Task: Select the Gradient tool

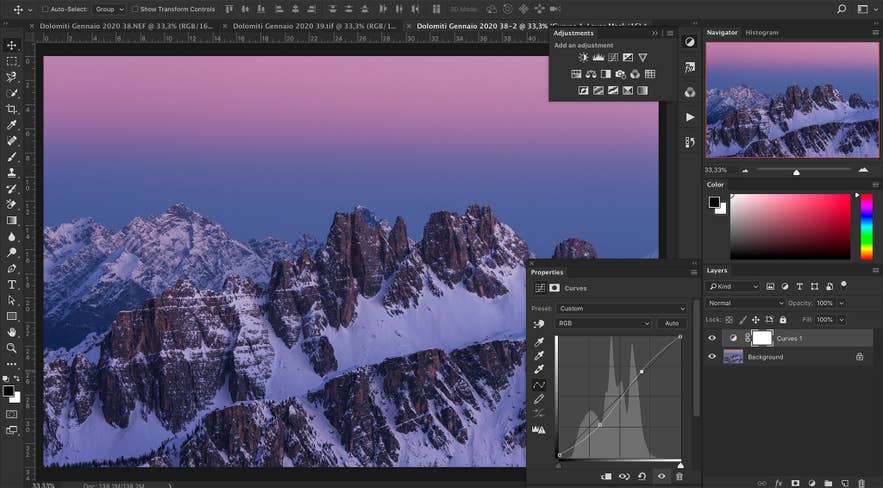Action: pyautogui.click(x=11, y=220)
